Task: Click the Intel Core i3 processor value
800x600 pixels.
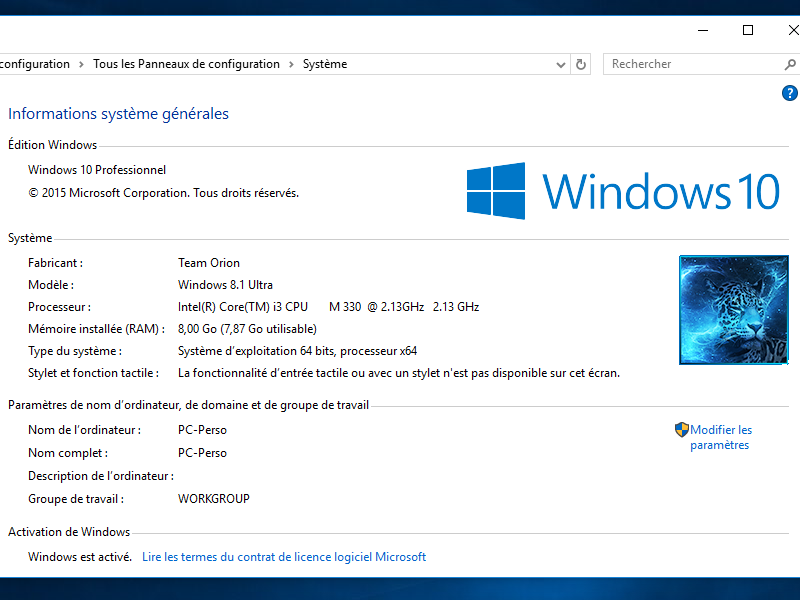Action: click(x=328, y=307)
